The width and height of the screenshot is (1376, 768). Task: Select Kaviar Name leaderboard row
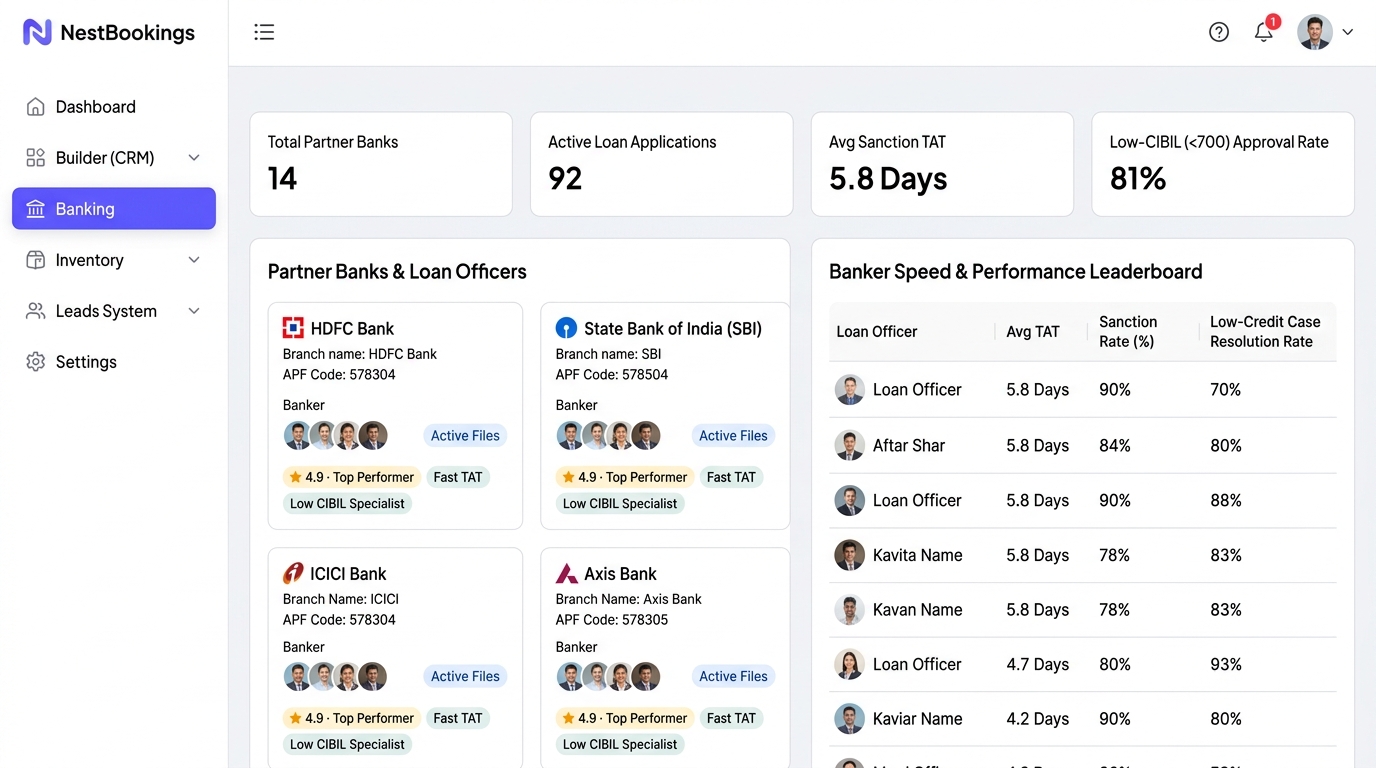[1083, 719]
